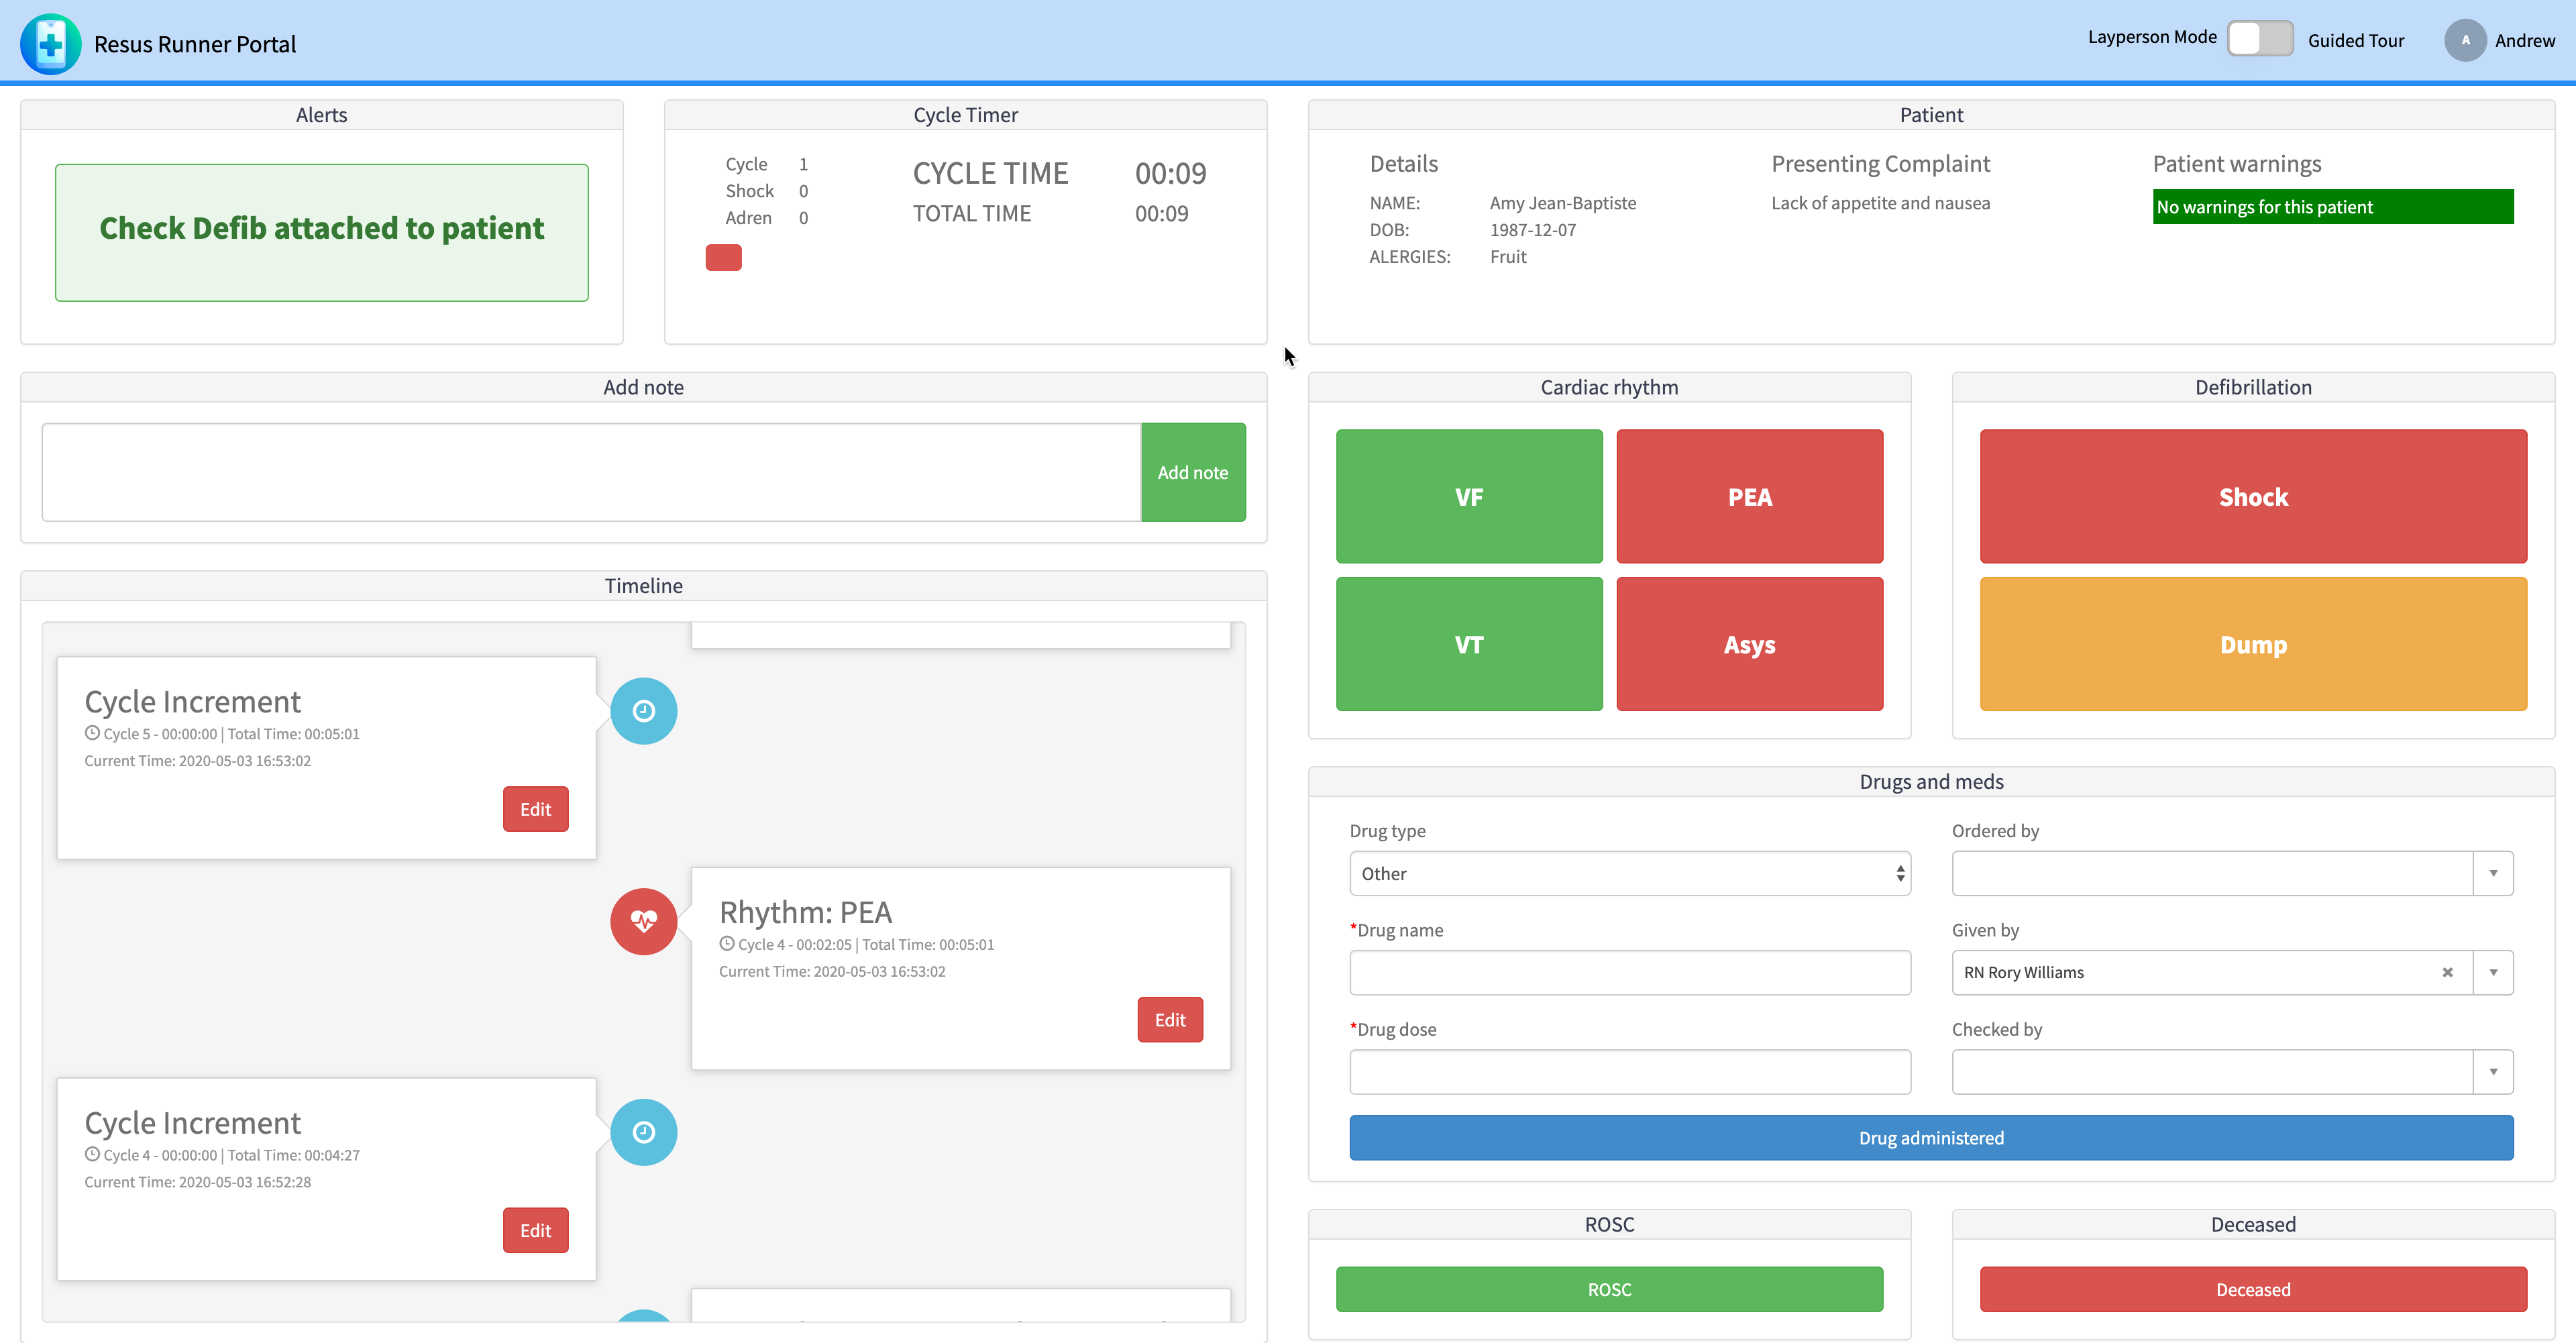Mark patient ROSC

pyautogui.click(x=1609, y=1289)
